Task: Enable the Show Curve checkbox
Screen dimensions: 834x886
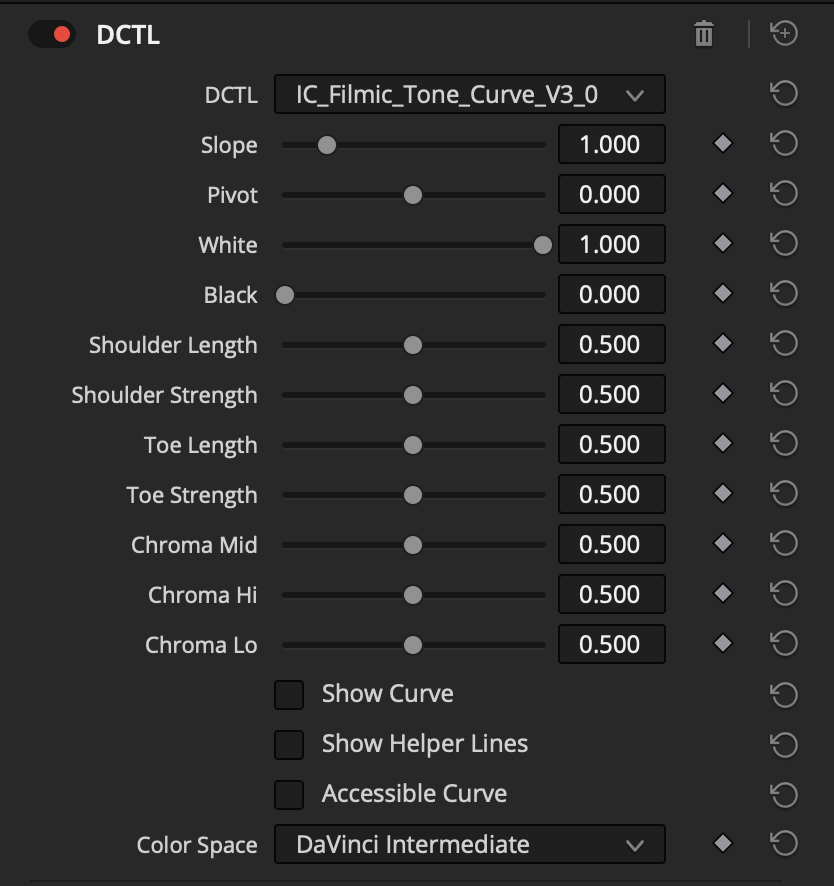Action: [x=289, y=693]
